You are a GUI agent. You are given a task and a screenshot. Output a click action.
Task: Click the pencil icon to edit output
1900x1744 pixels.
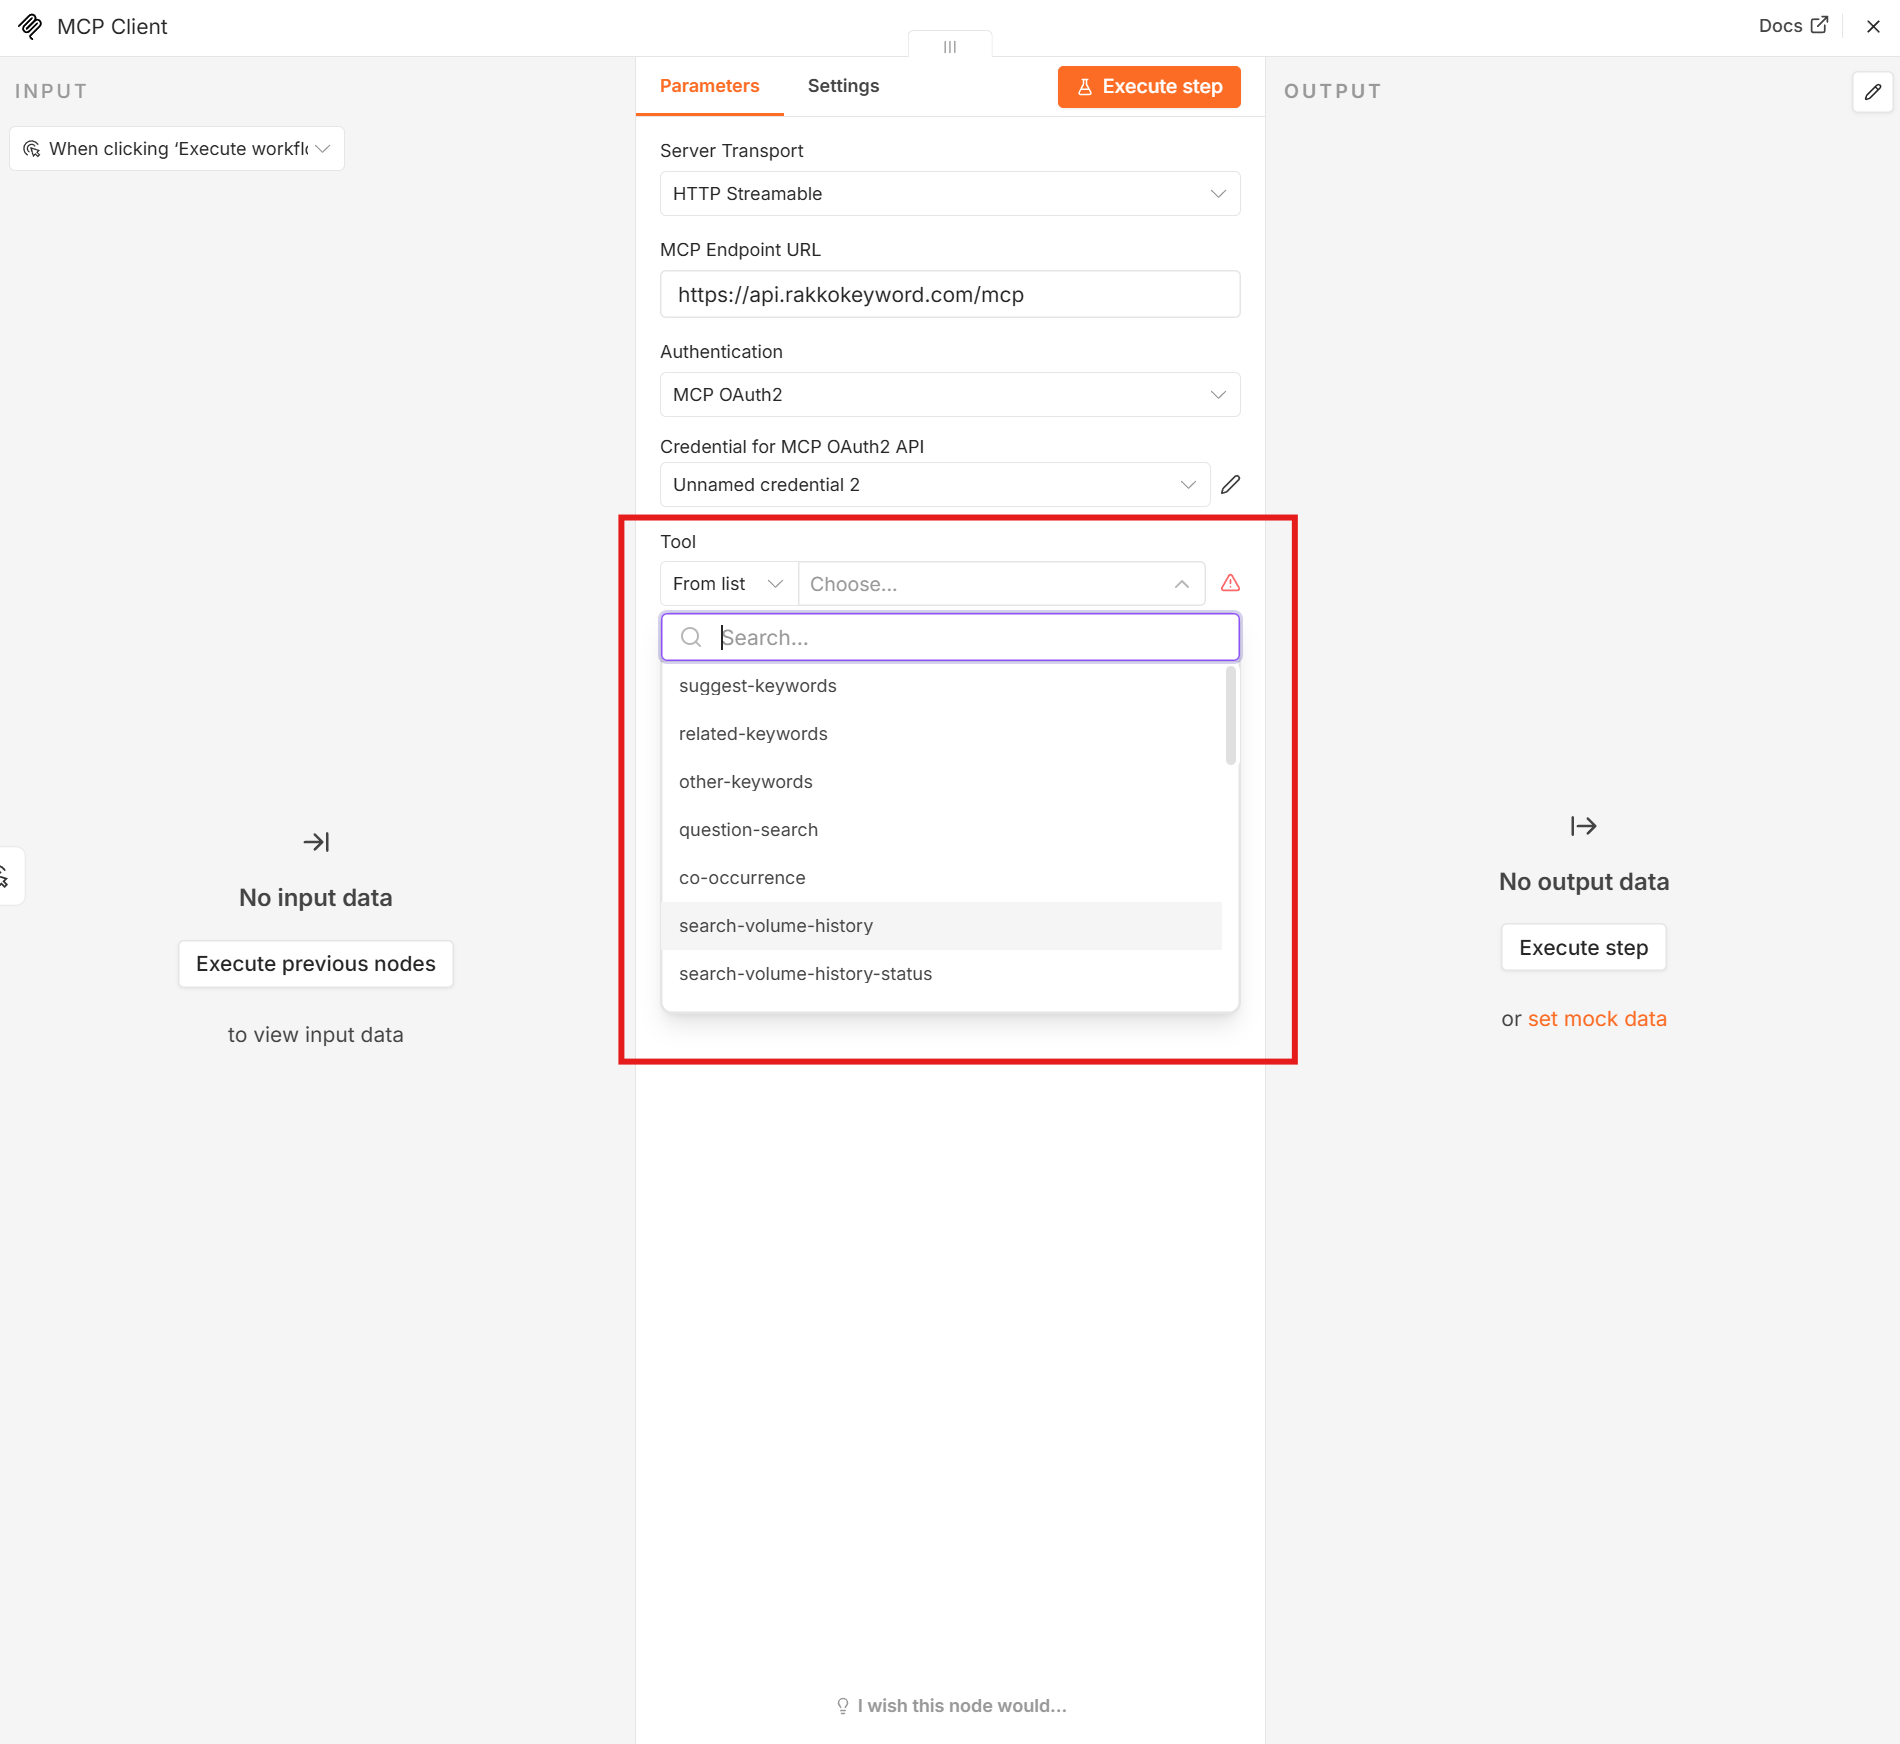coord(1872,92)
